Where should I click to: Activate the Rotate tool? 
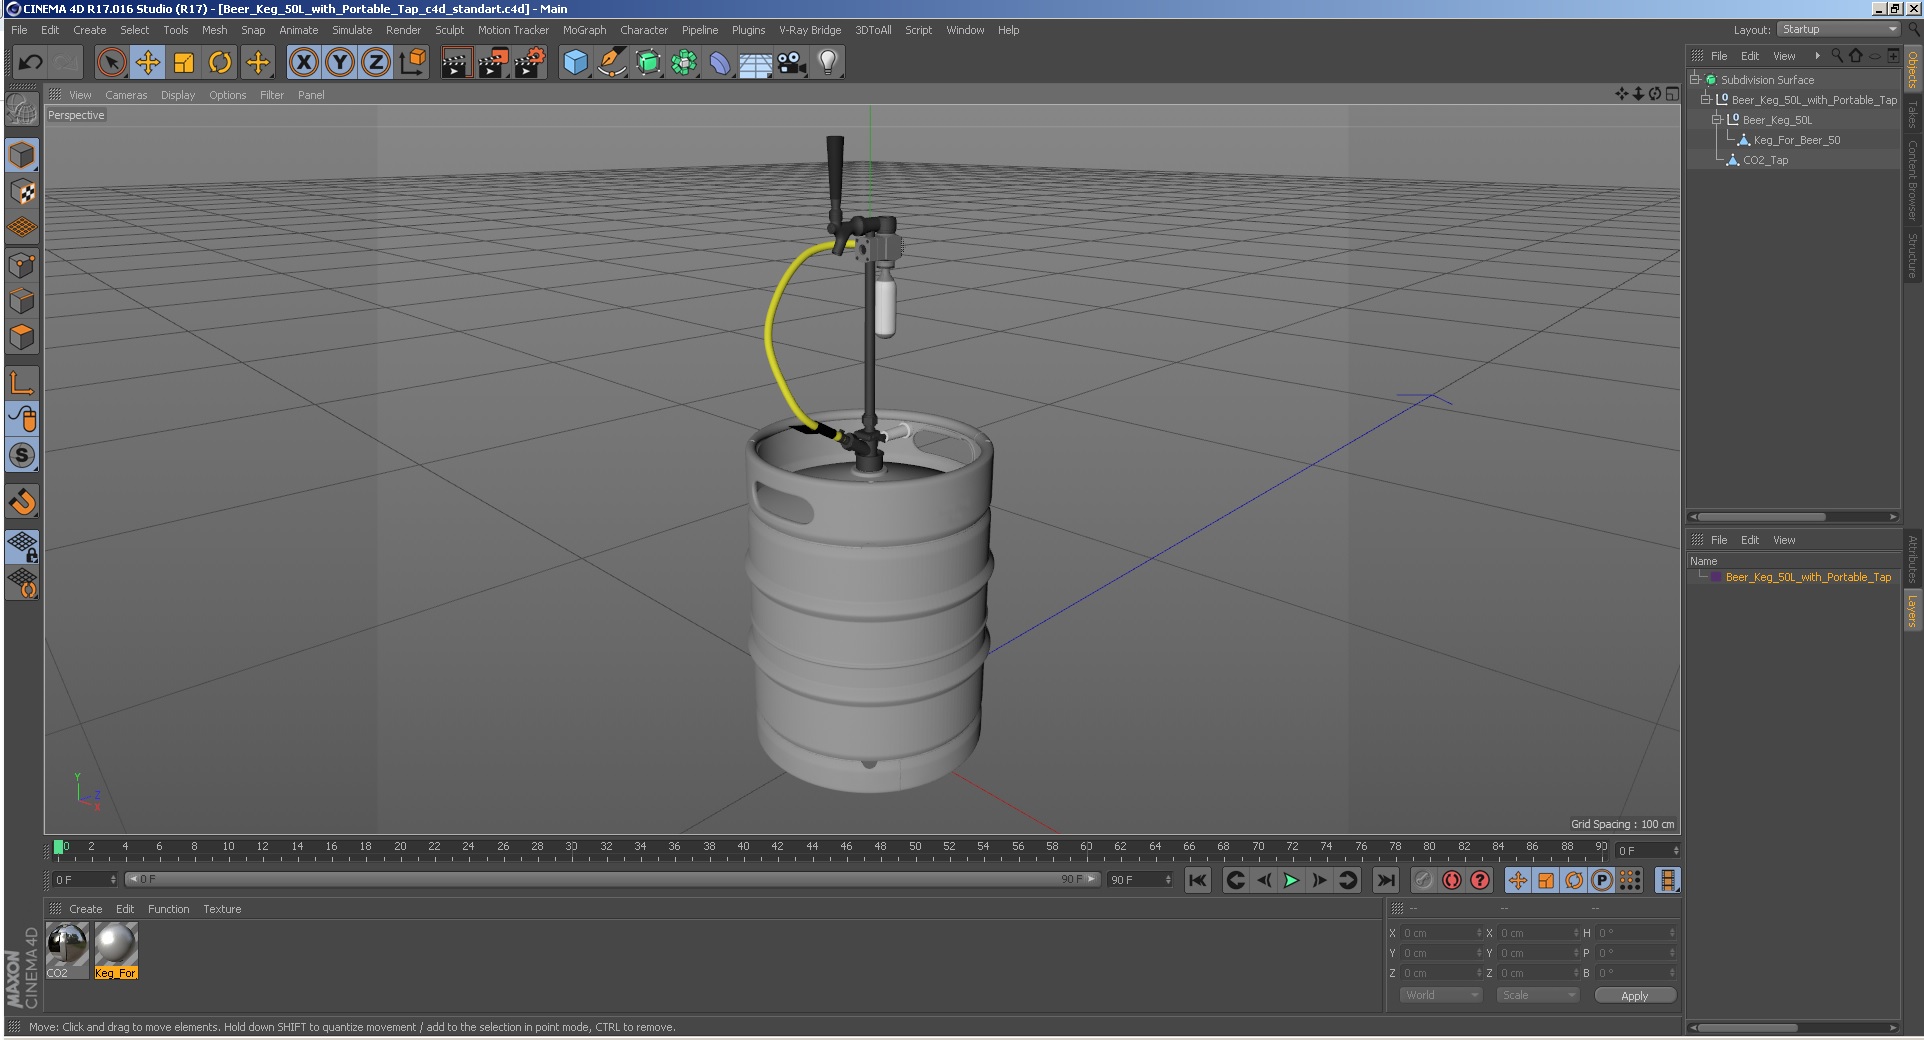click(220, 62)
